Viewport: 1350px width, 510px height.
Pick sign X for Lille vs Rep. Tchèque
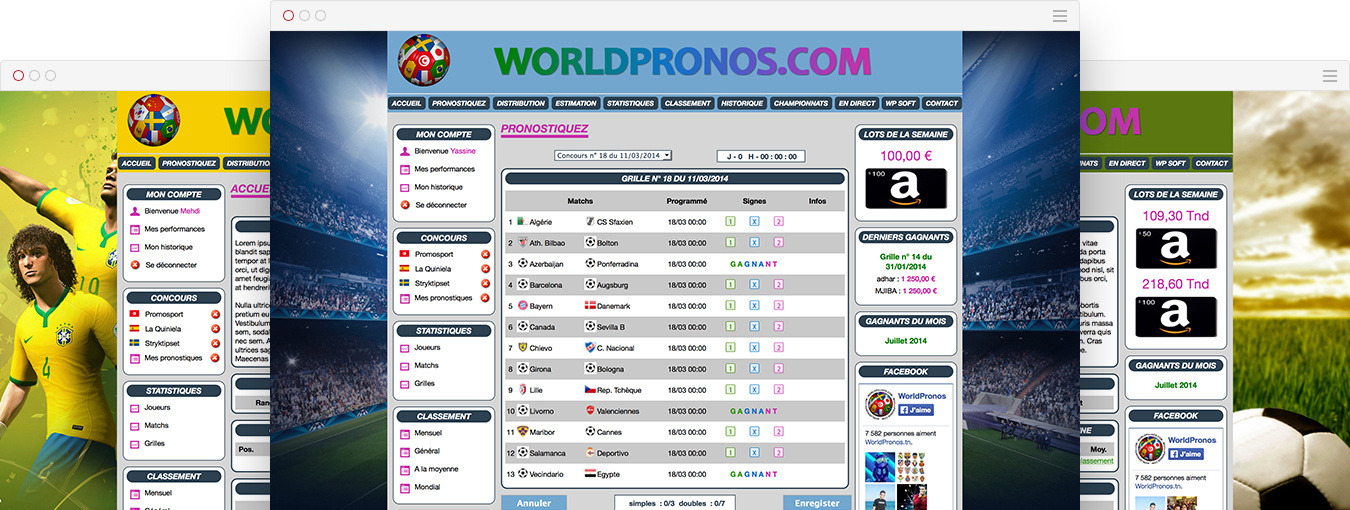(x=754, y=390)
